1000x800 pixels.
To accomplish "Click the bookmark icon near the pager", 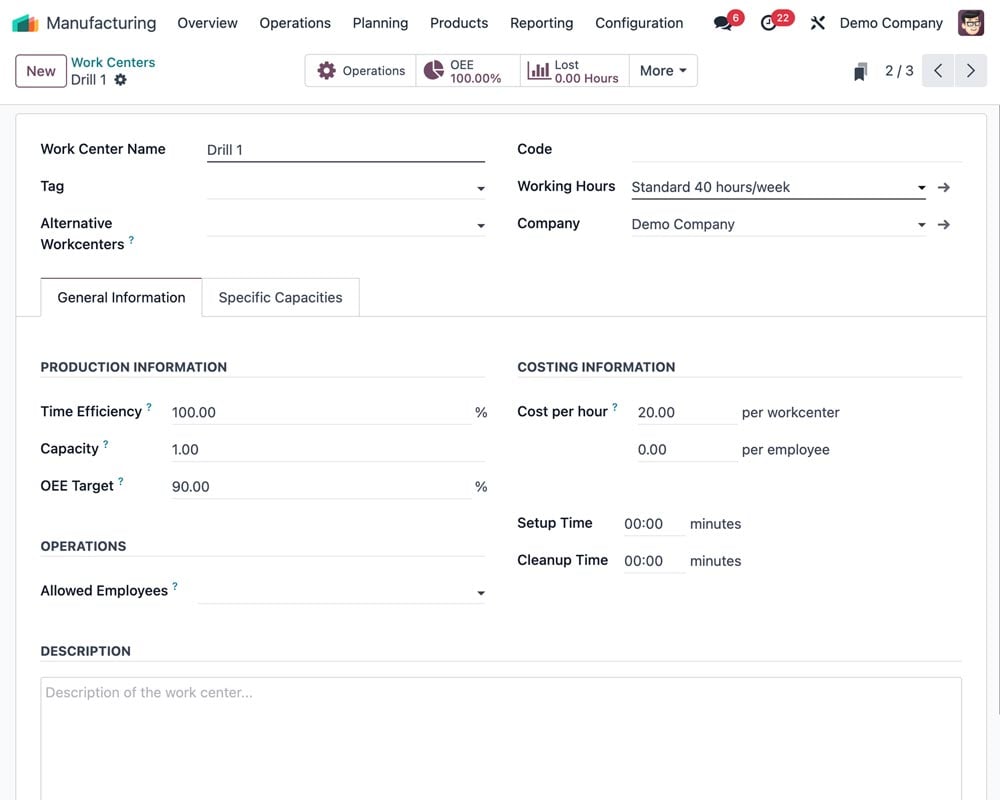I will pyautogui.click(x=860, y=70).
